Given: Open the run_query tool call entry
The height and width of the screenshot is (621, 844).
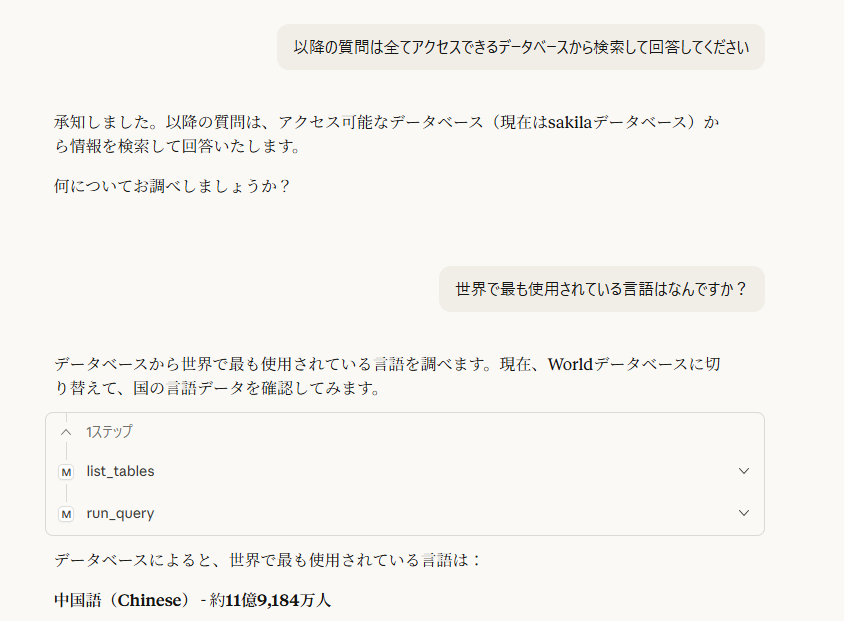Looking at the screenshot, I should point(121,513).
